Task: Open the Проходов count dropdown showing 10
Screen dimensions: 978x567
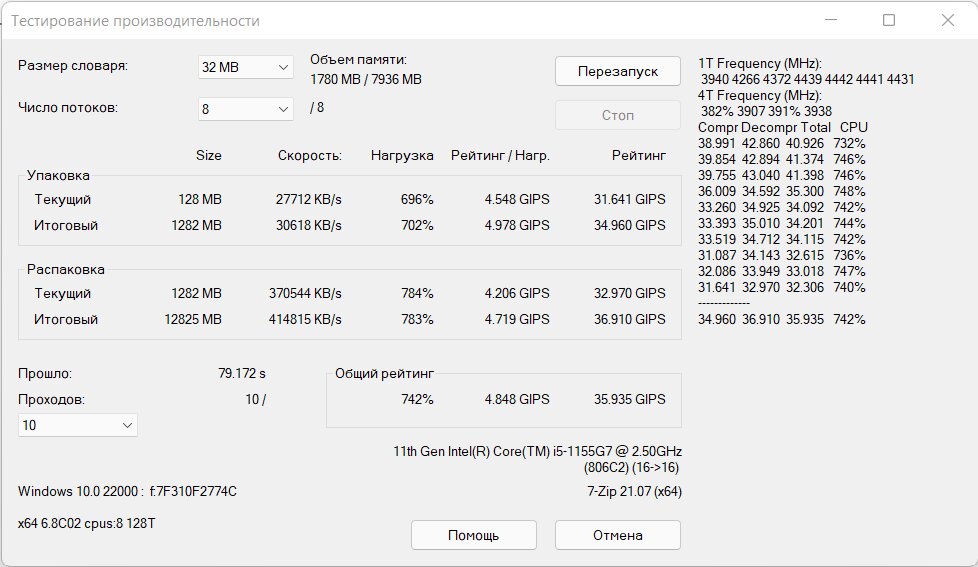Action: [x=78, y=425]
